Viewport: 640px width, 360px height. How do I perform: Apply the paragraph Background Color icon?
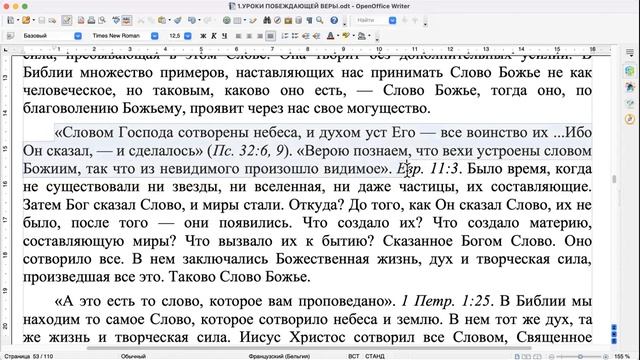point(362,36)
